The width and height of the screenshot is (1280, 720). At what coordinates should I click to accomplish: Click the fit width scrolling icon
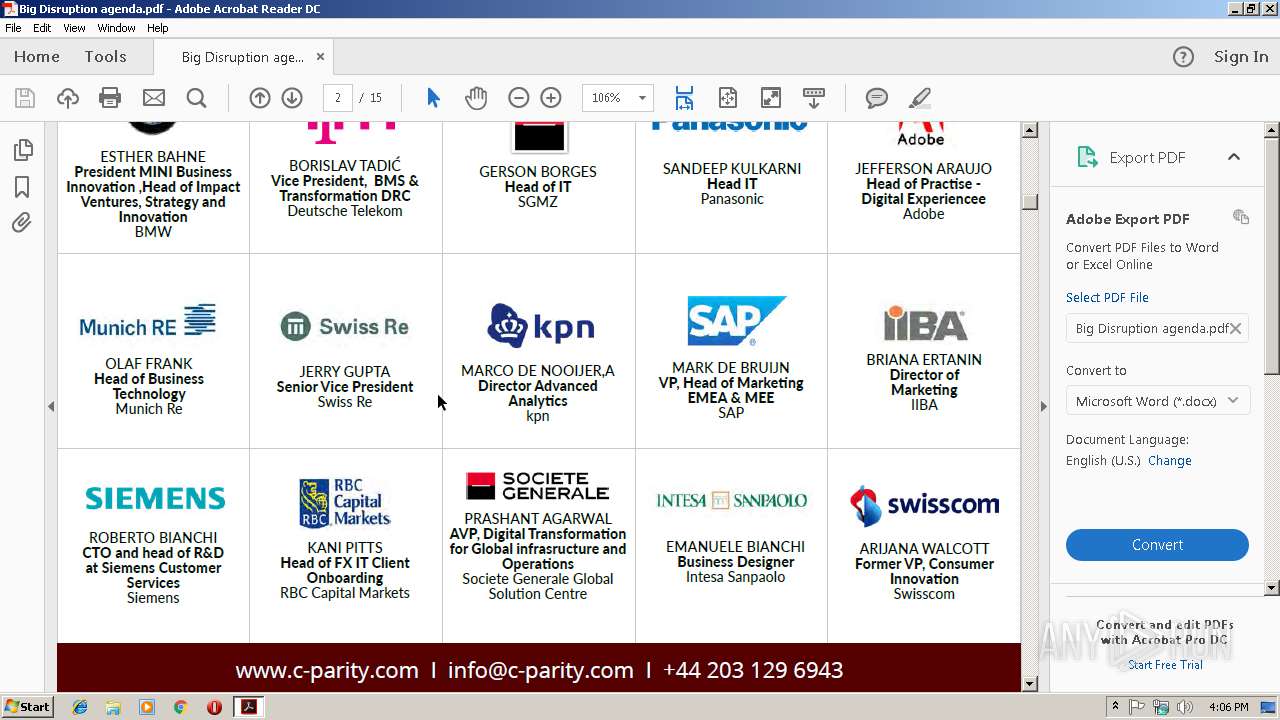pos(684,98)
